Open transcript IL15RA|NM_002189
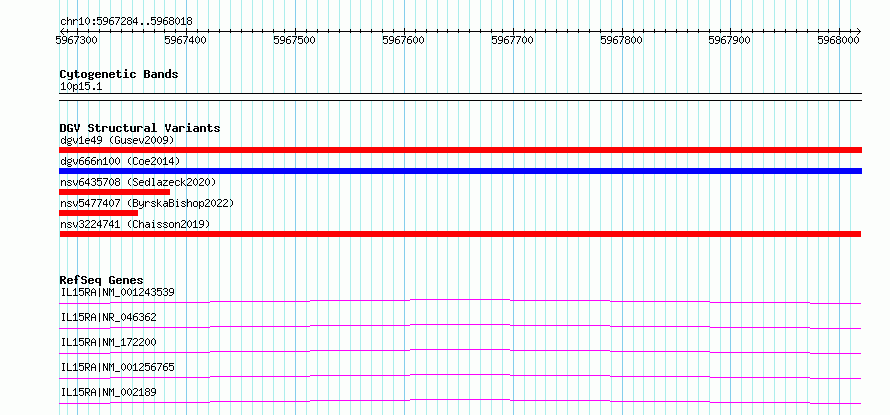The width and height of the screenshot is (890, 415). click(108, 392)
